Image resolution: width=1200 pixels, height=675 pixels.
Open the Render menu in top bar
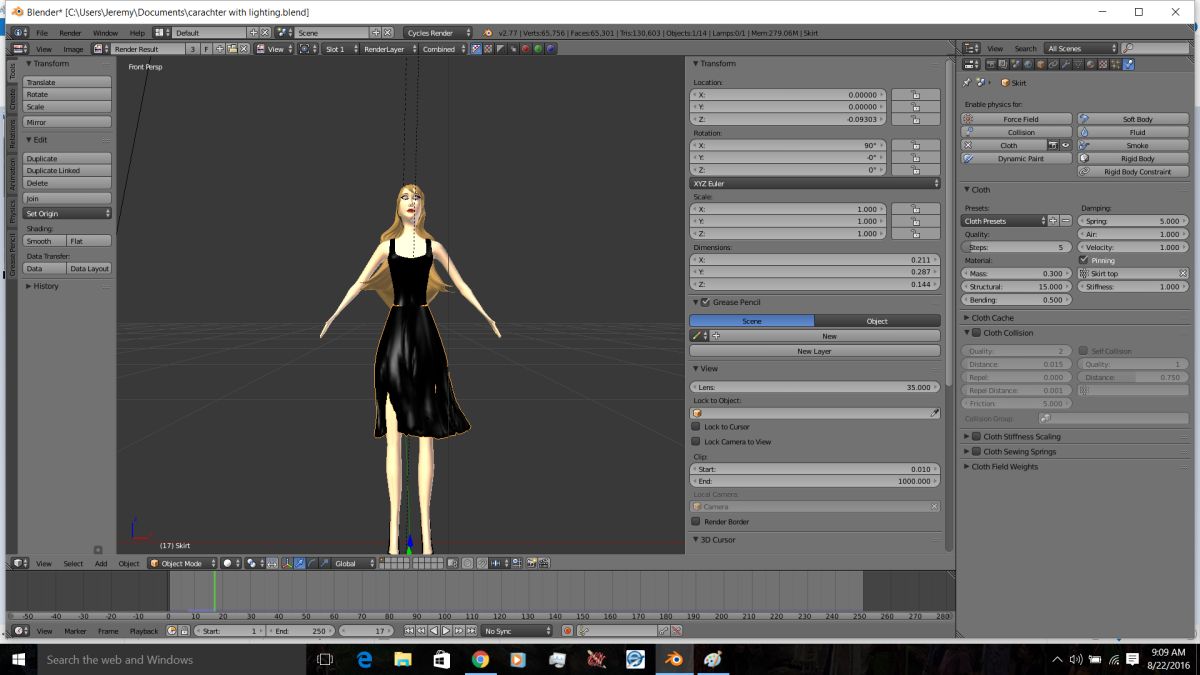[x=70, y=33]
